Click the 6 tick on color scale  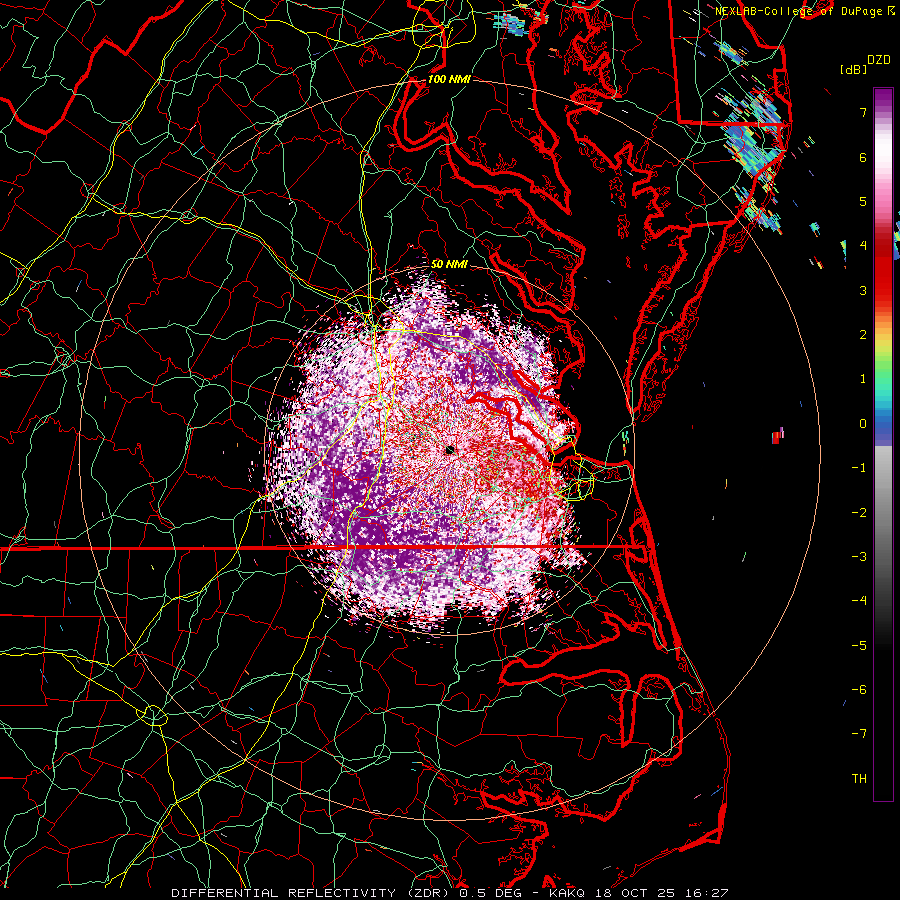coord(863,157)
